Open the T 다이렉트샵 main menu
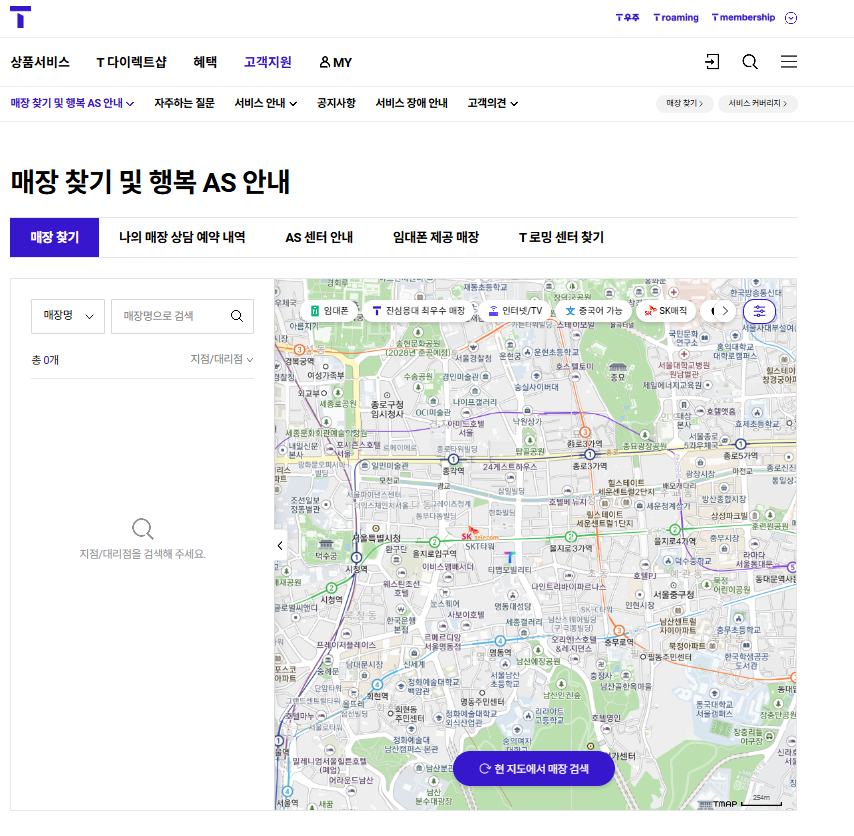Image resolution: width=854 pixels, height=836 pixels. 131,62
